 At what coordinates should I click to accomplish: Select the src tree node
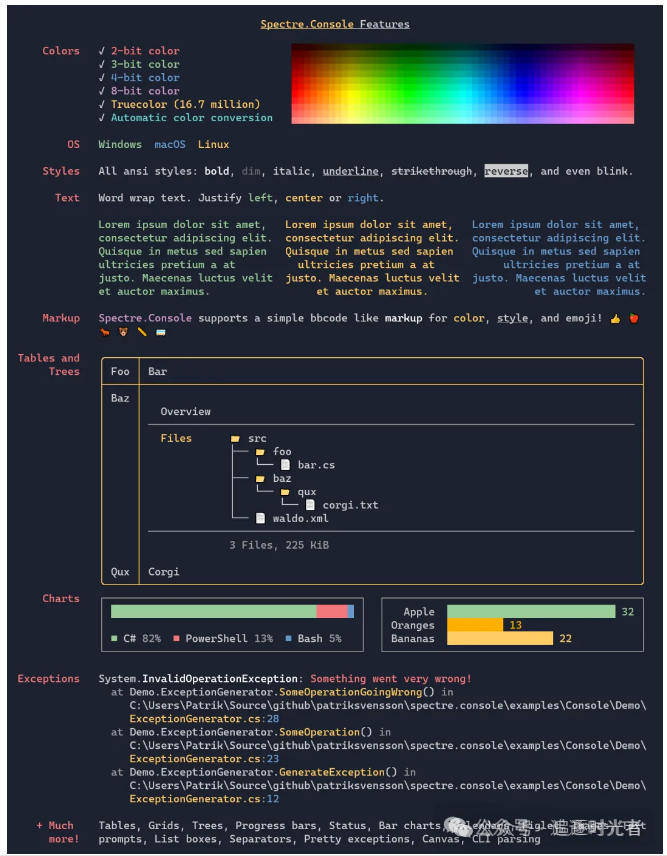click(257, 438)
